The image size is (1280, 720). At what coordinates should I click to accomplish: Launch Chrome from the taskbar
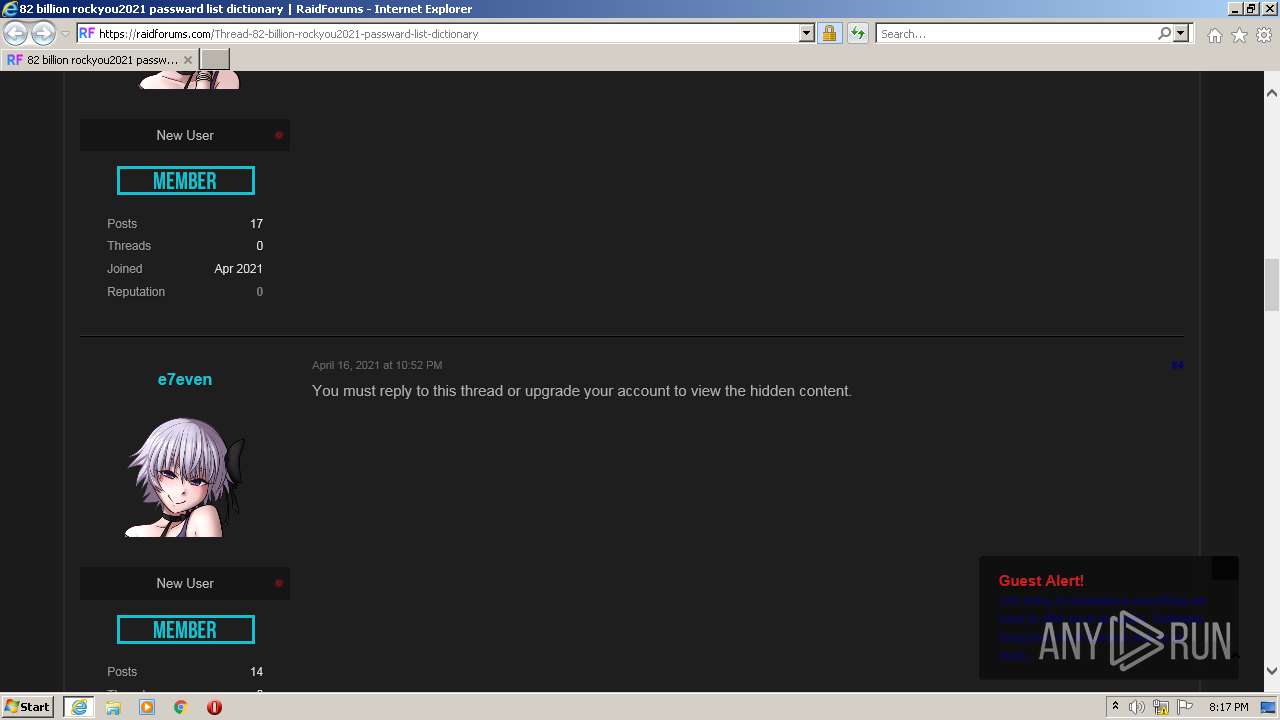pyautogui.click(x=181, y=707)
